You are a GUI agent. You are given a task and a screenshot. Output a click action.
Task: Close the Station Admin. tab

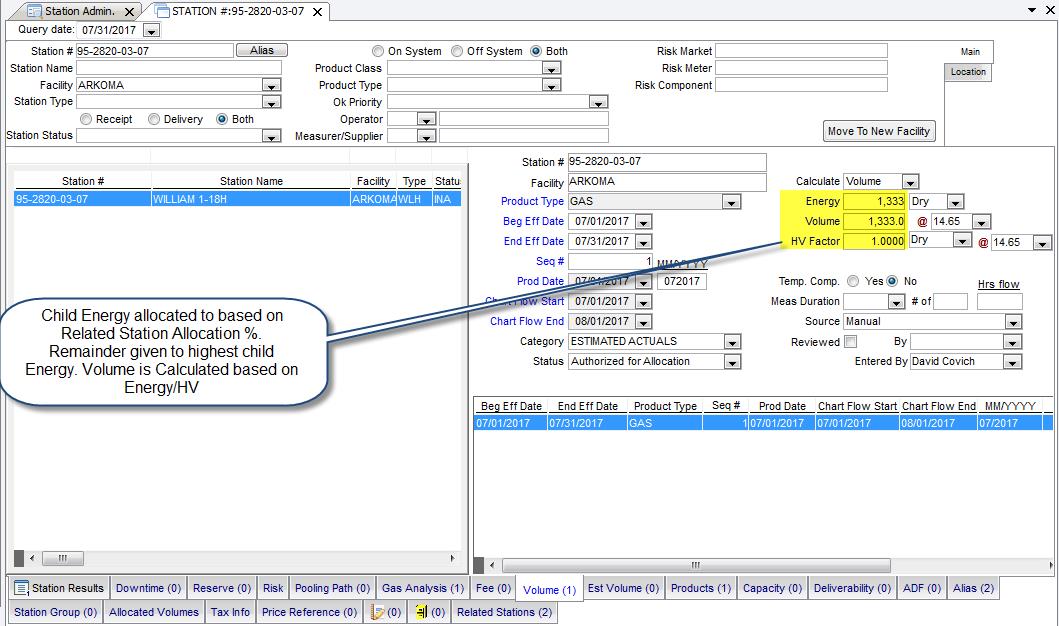coord(129,12)
